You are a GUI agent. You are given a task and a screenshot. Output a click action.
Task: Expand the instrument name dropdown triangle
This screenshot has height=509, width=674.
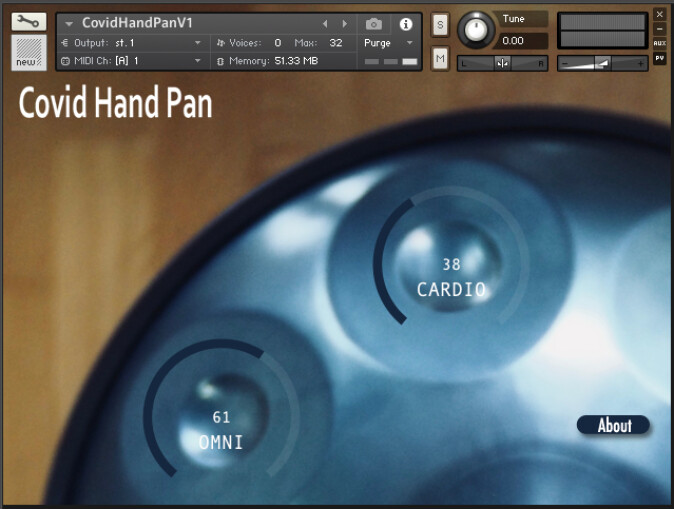pyautogui.click(x=69, y=24)
